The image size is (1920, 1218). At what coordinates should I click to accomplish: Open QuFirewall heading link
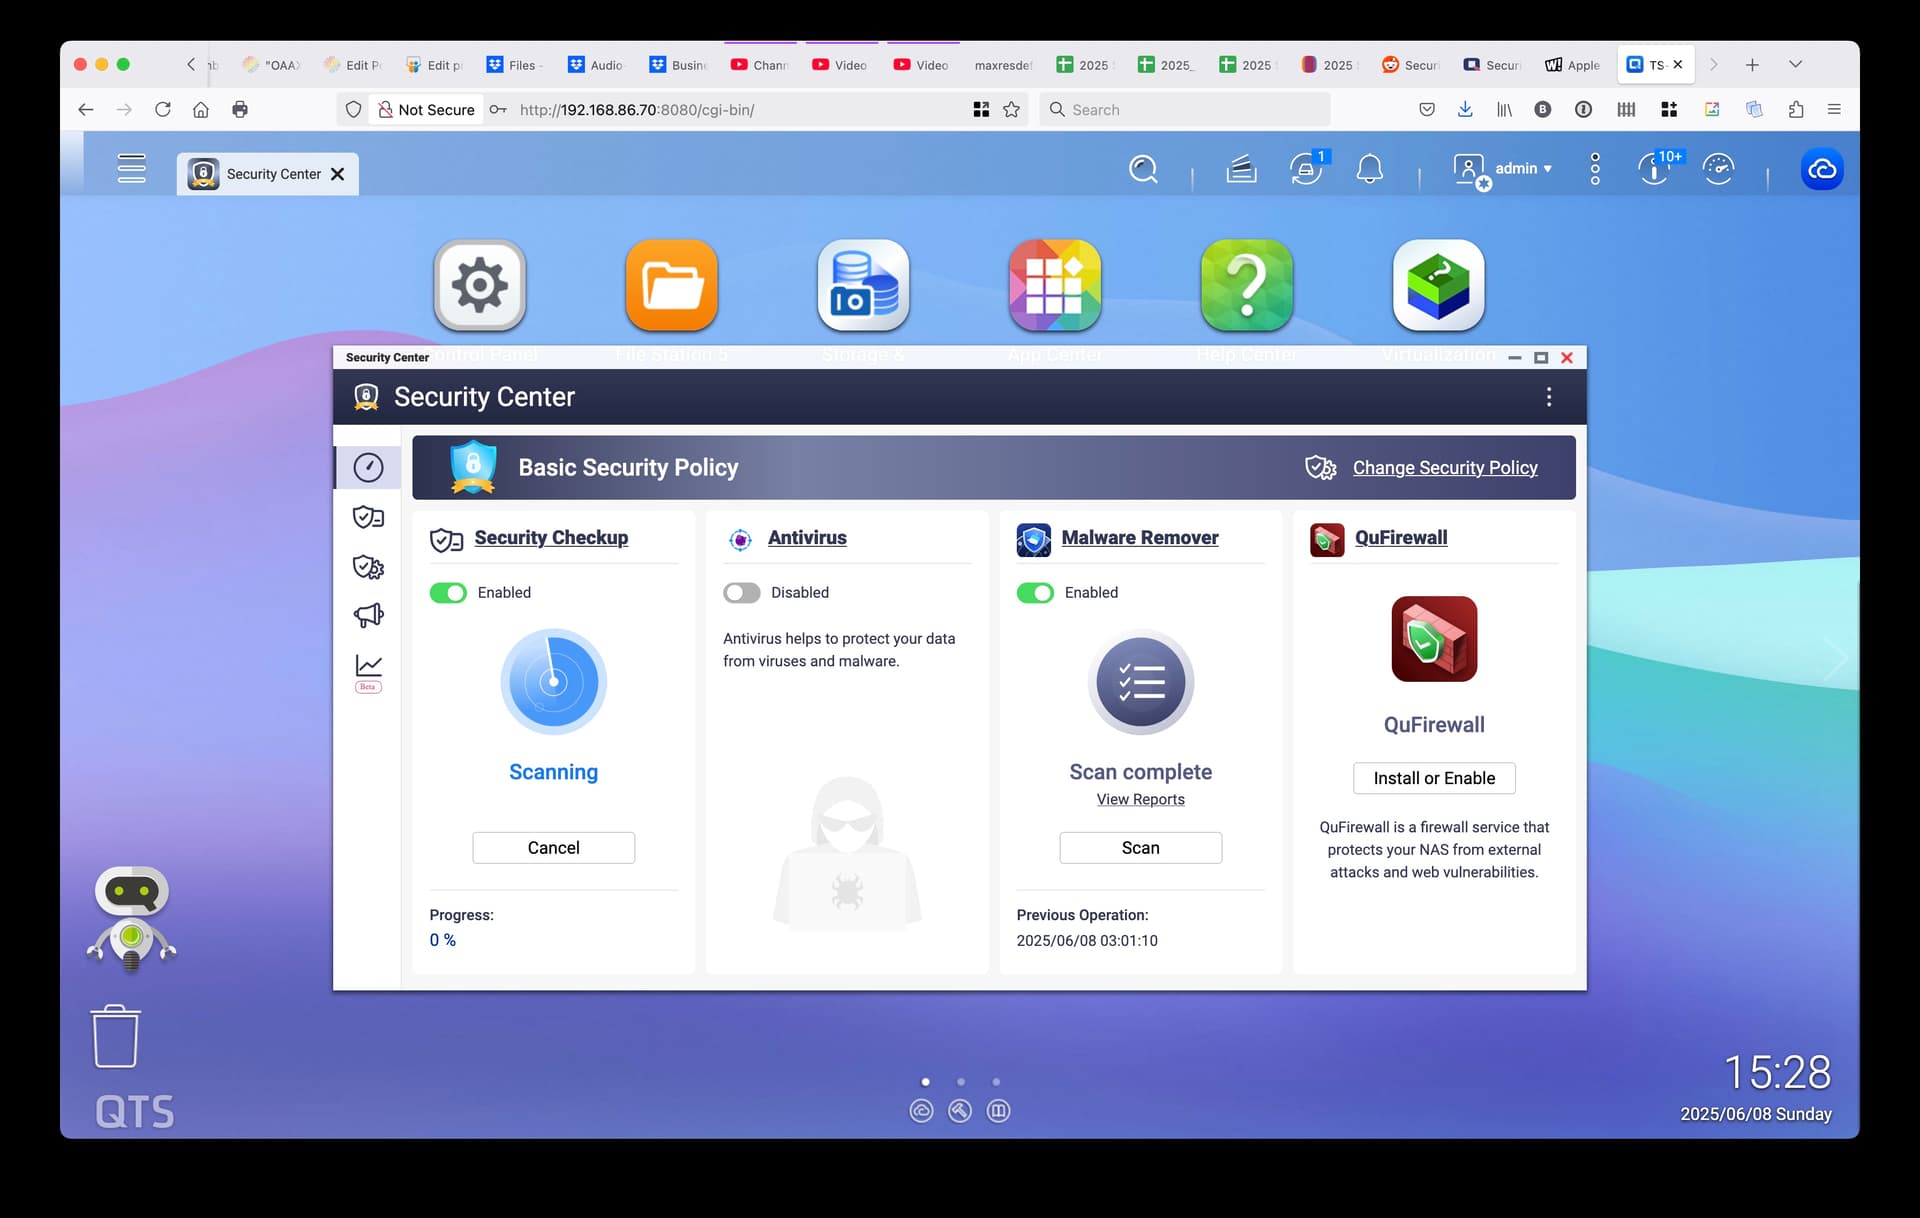coord(1401,538)
